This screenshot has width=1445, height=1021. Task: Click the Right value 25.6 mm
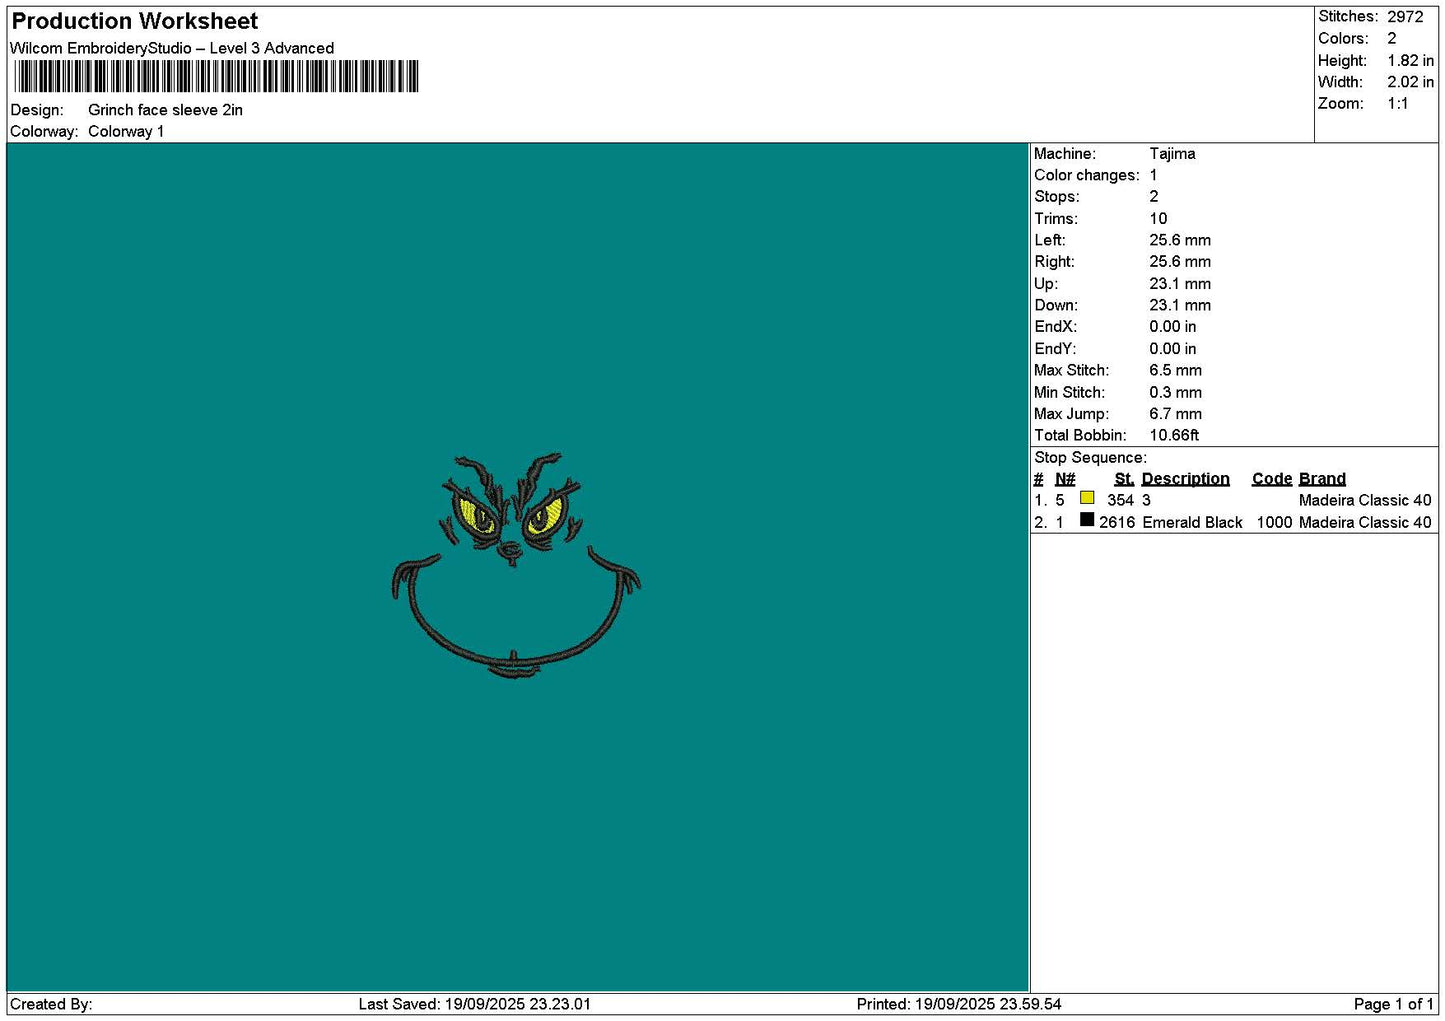coord(1180,262)
